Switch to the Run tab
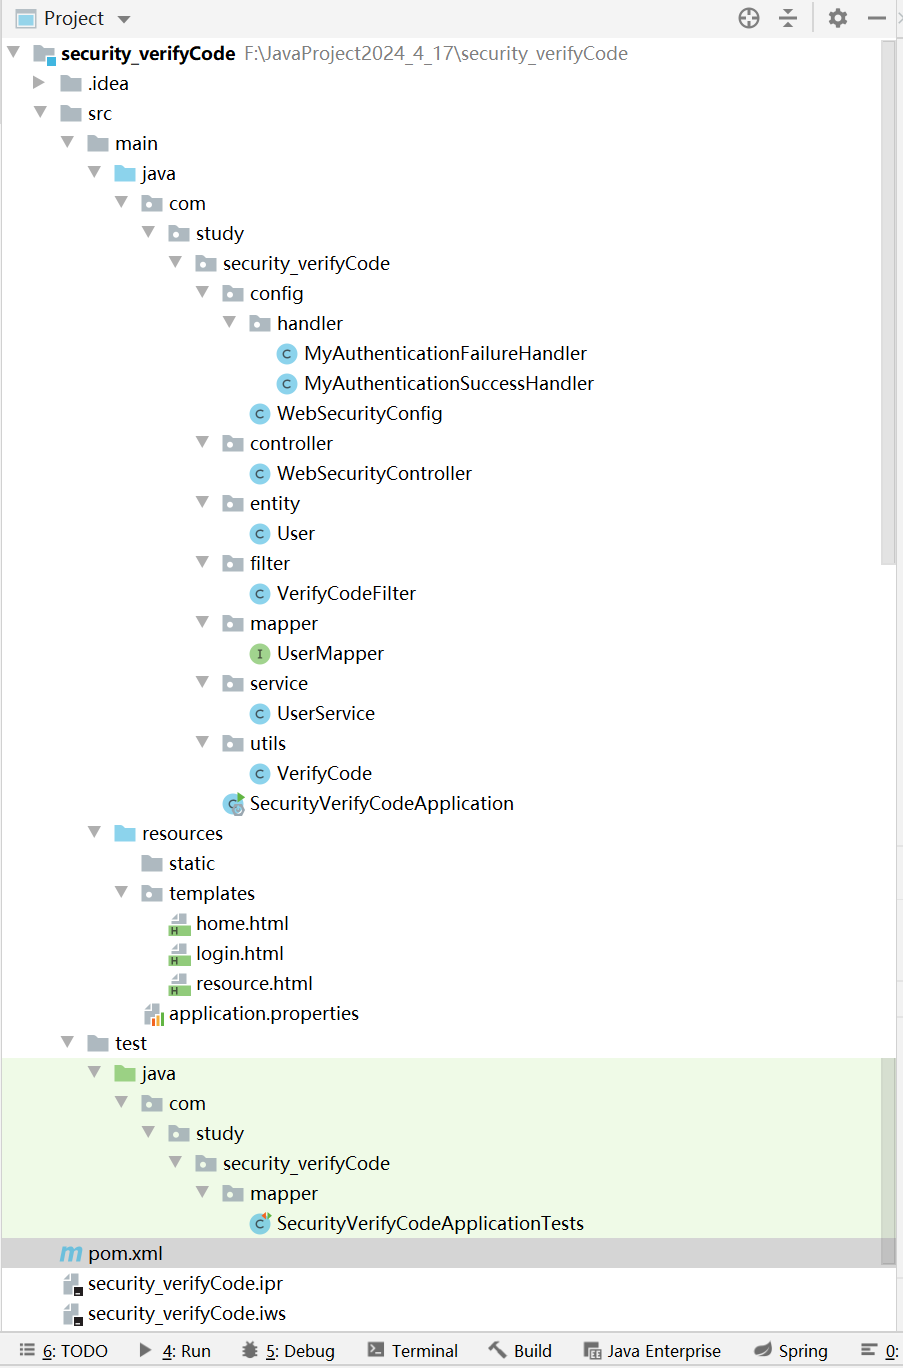Screen dimensions: 903x1368 coord(183,1350)
